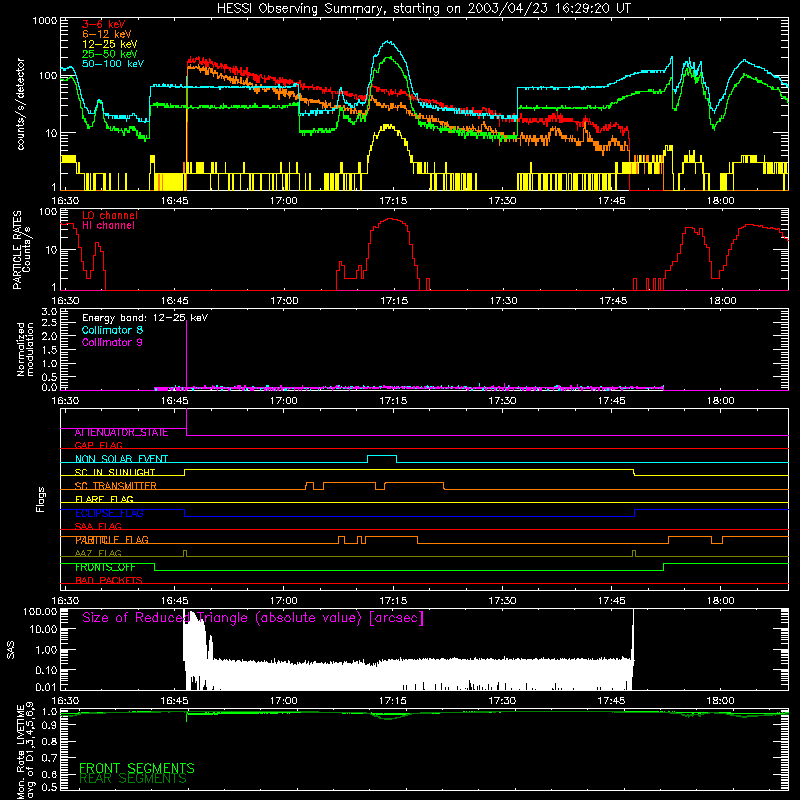Click the HESSI Observing Summary title text
800x800 pixels.
click(423, 9)
